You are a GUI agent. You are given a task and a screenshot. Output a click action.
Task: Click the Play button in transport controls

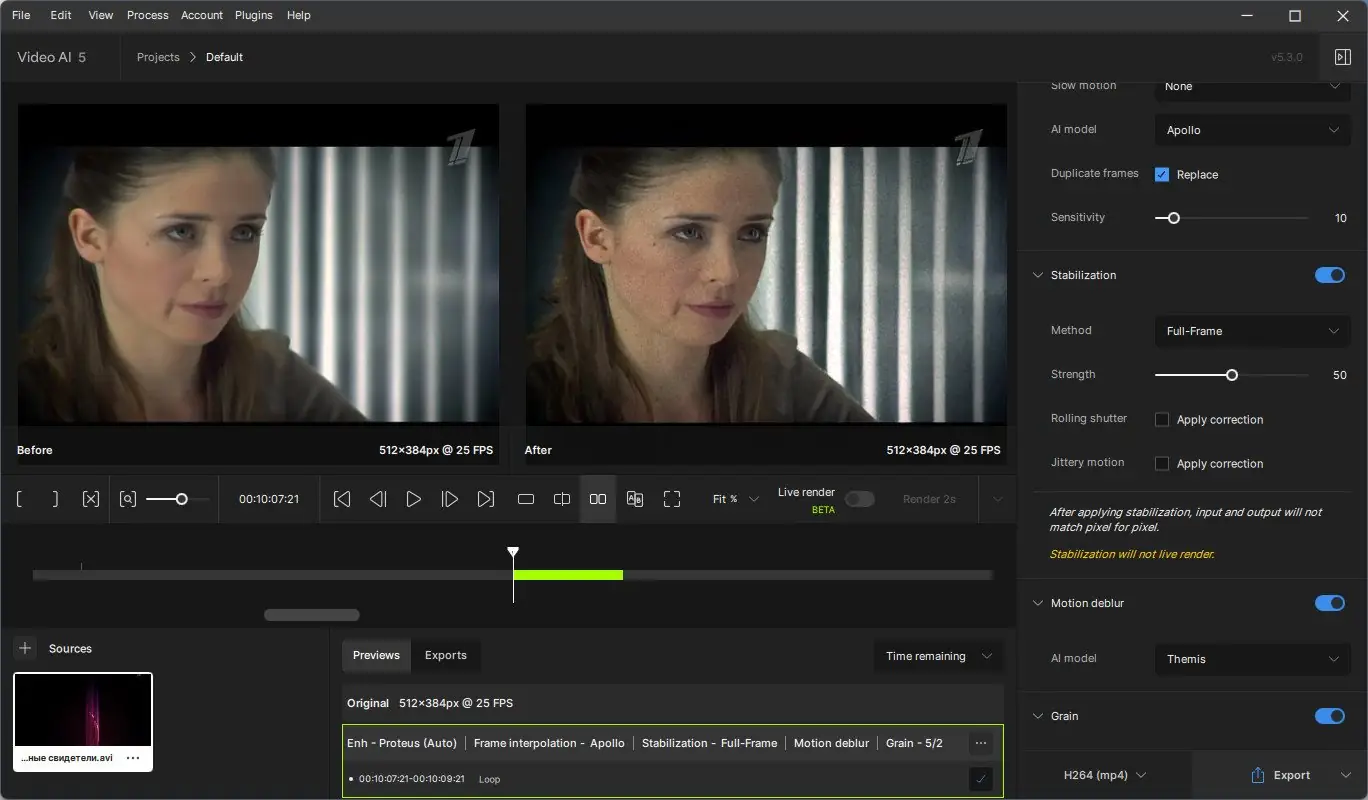pyautogui.click(x=413, y=499)
